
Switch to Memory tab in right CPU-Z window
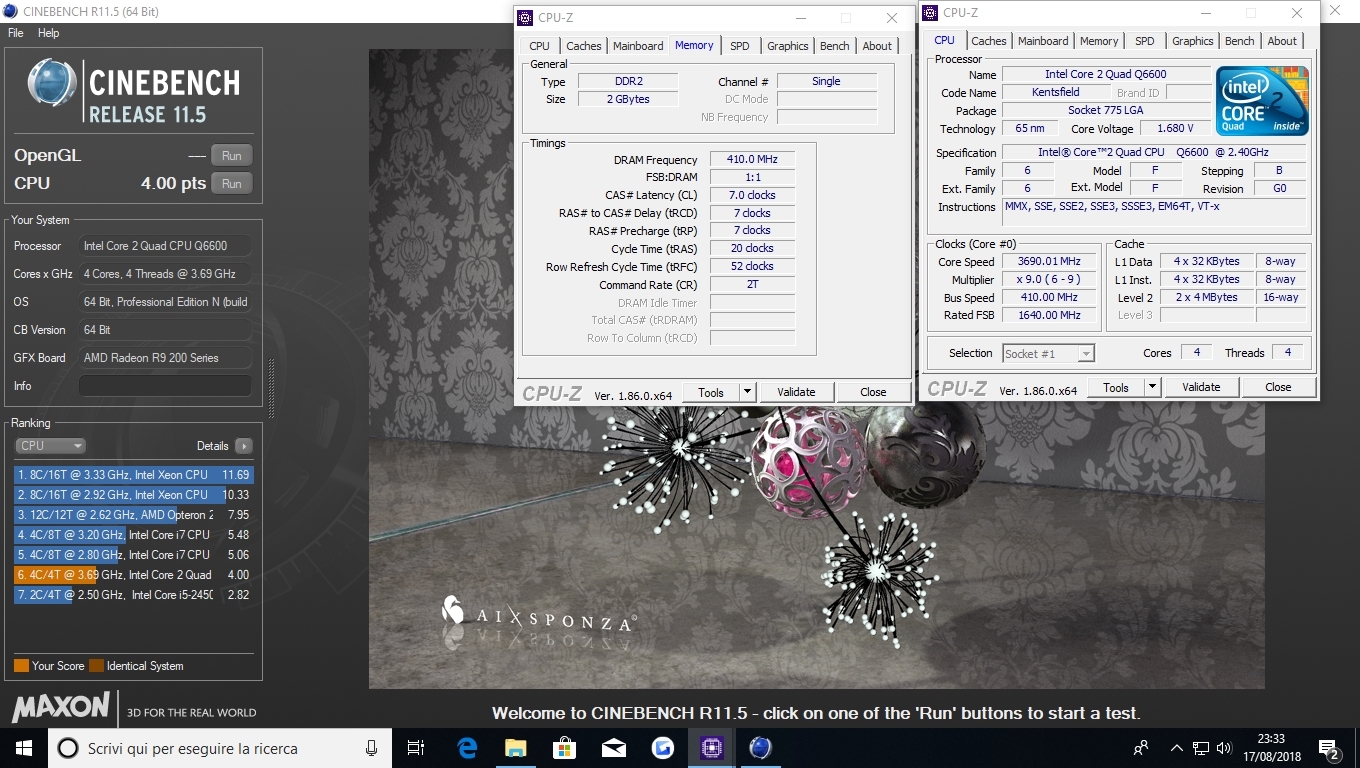(1099, 41)
